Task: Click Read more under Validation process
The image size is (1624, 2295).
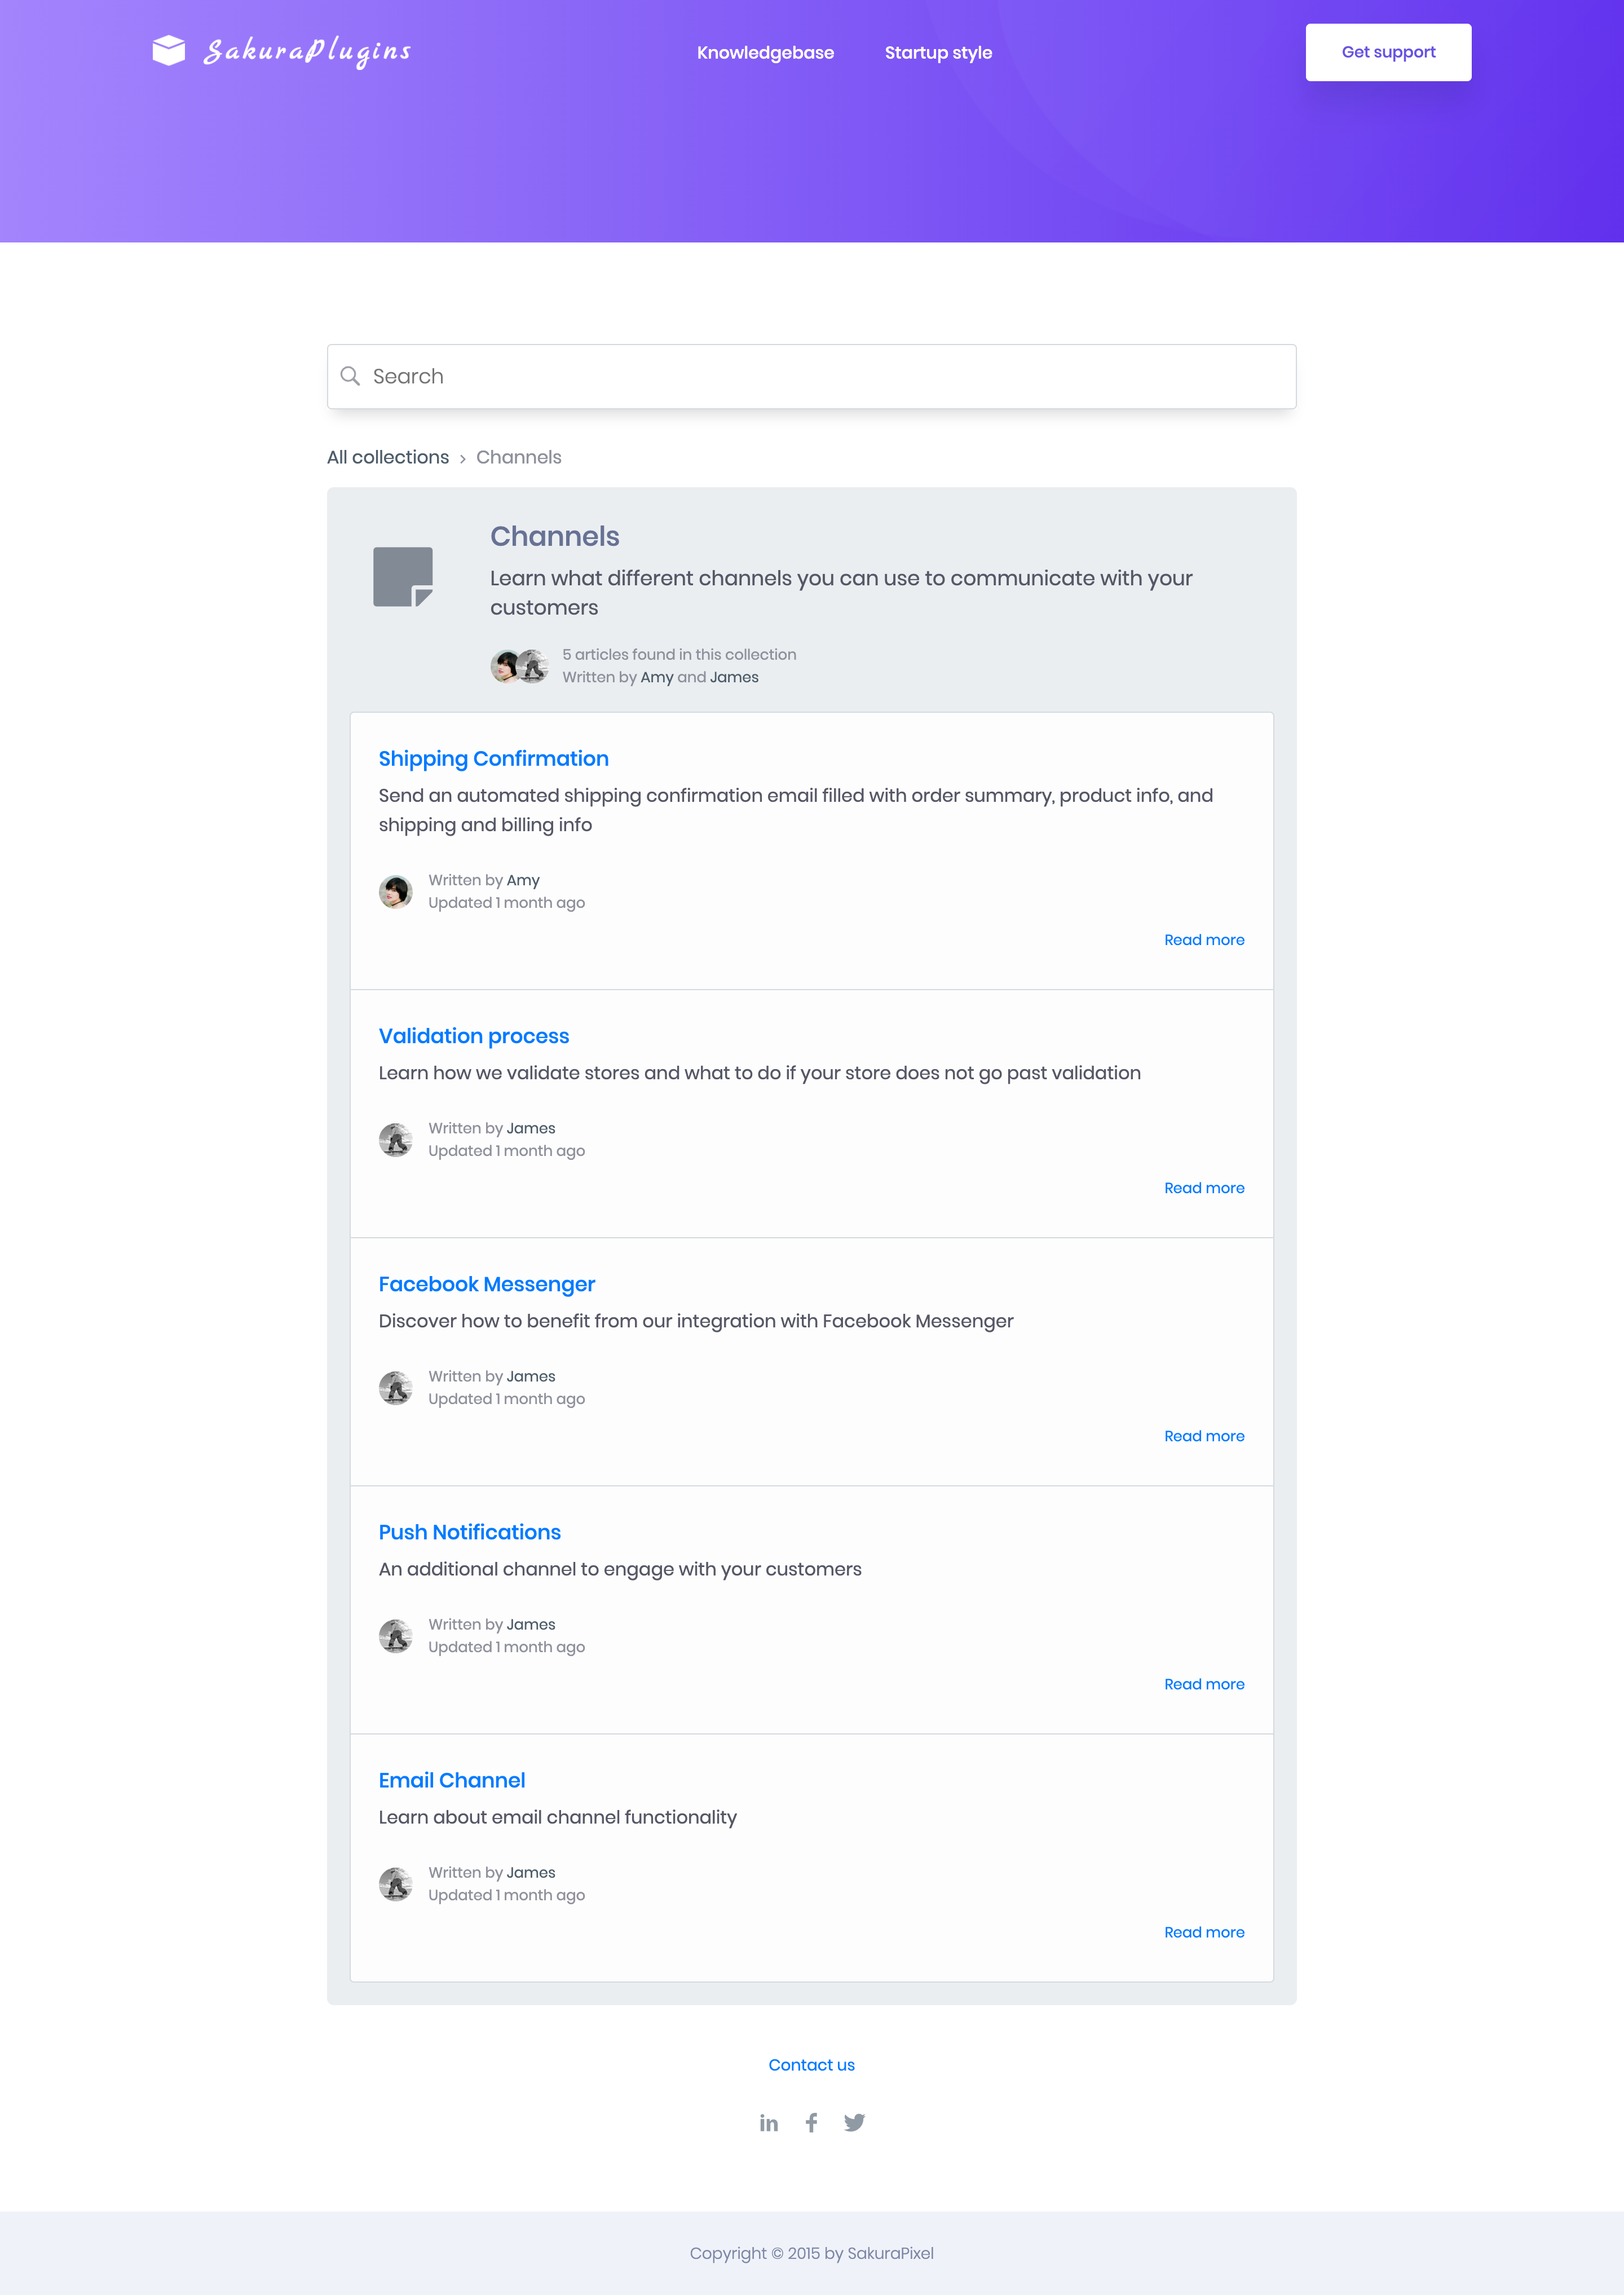Action: (x=1204, y=1188)
